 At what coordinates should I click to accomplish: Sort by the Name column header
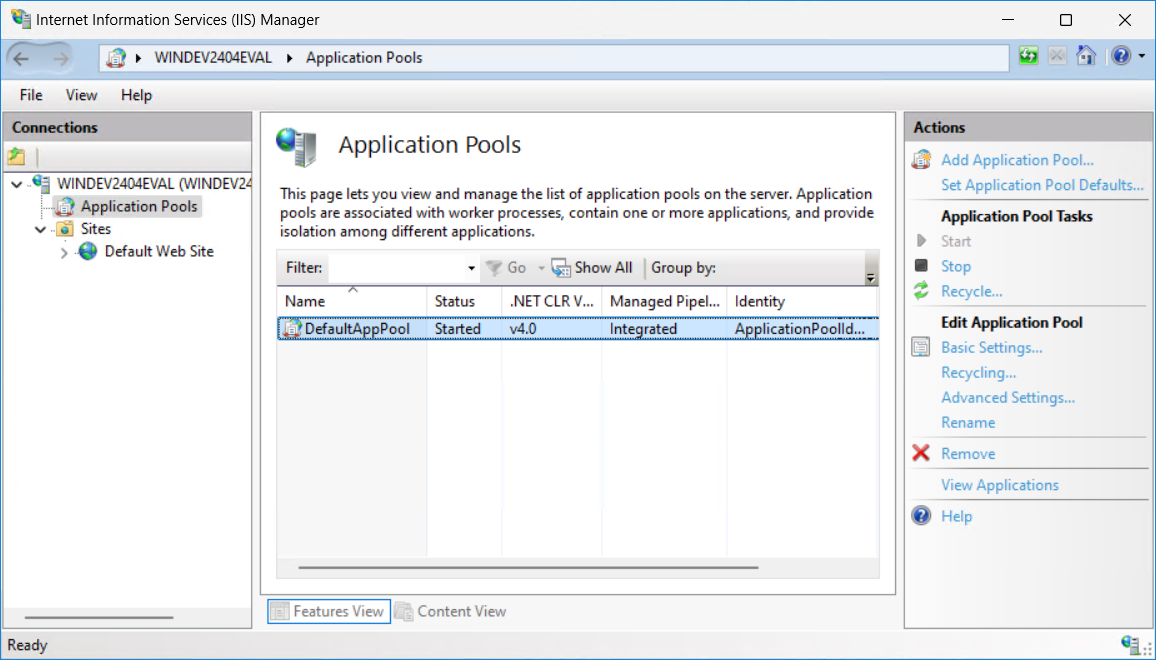[x=352, y=301]
